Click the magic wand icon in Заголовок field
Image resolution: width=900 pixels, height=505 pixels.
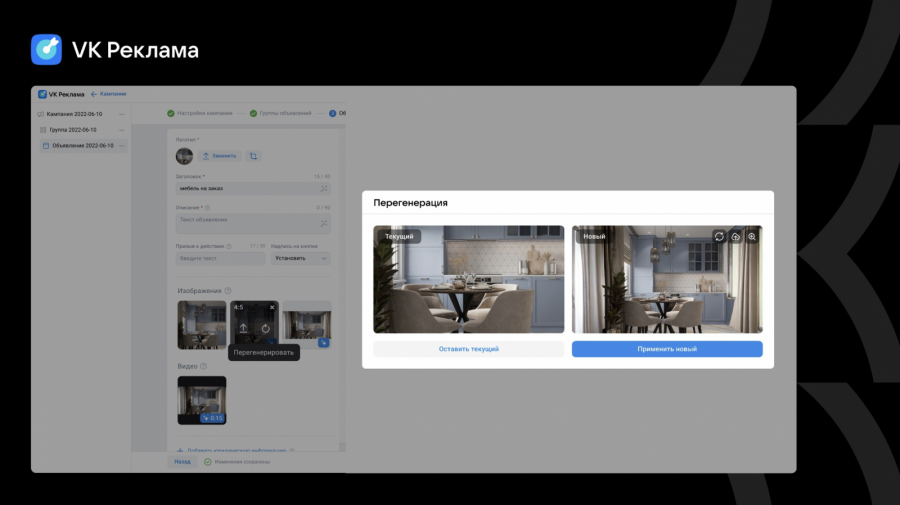click(324, 188)
